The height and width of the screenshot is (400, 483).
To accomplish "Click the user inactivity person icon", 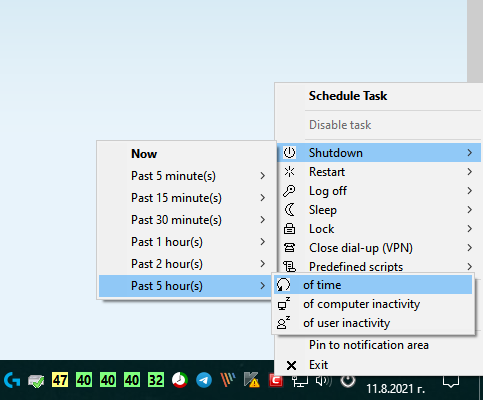I will pyautogui.click(x=283, y=323).
